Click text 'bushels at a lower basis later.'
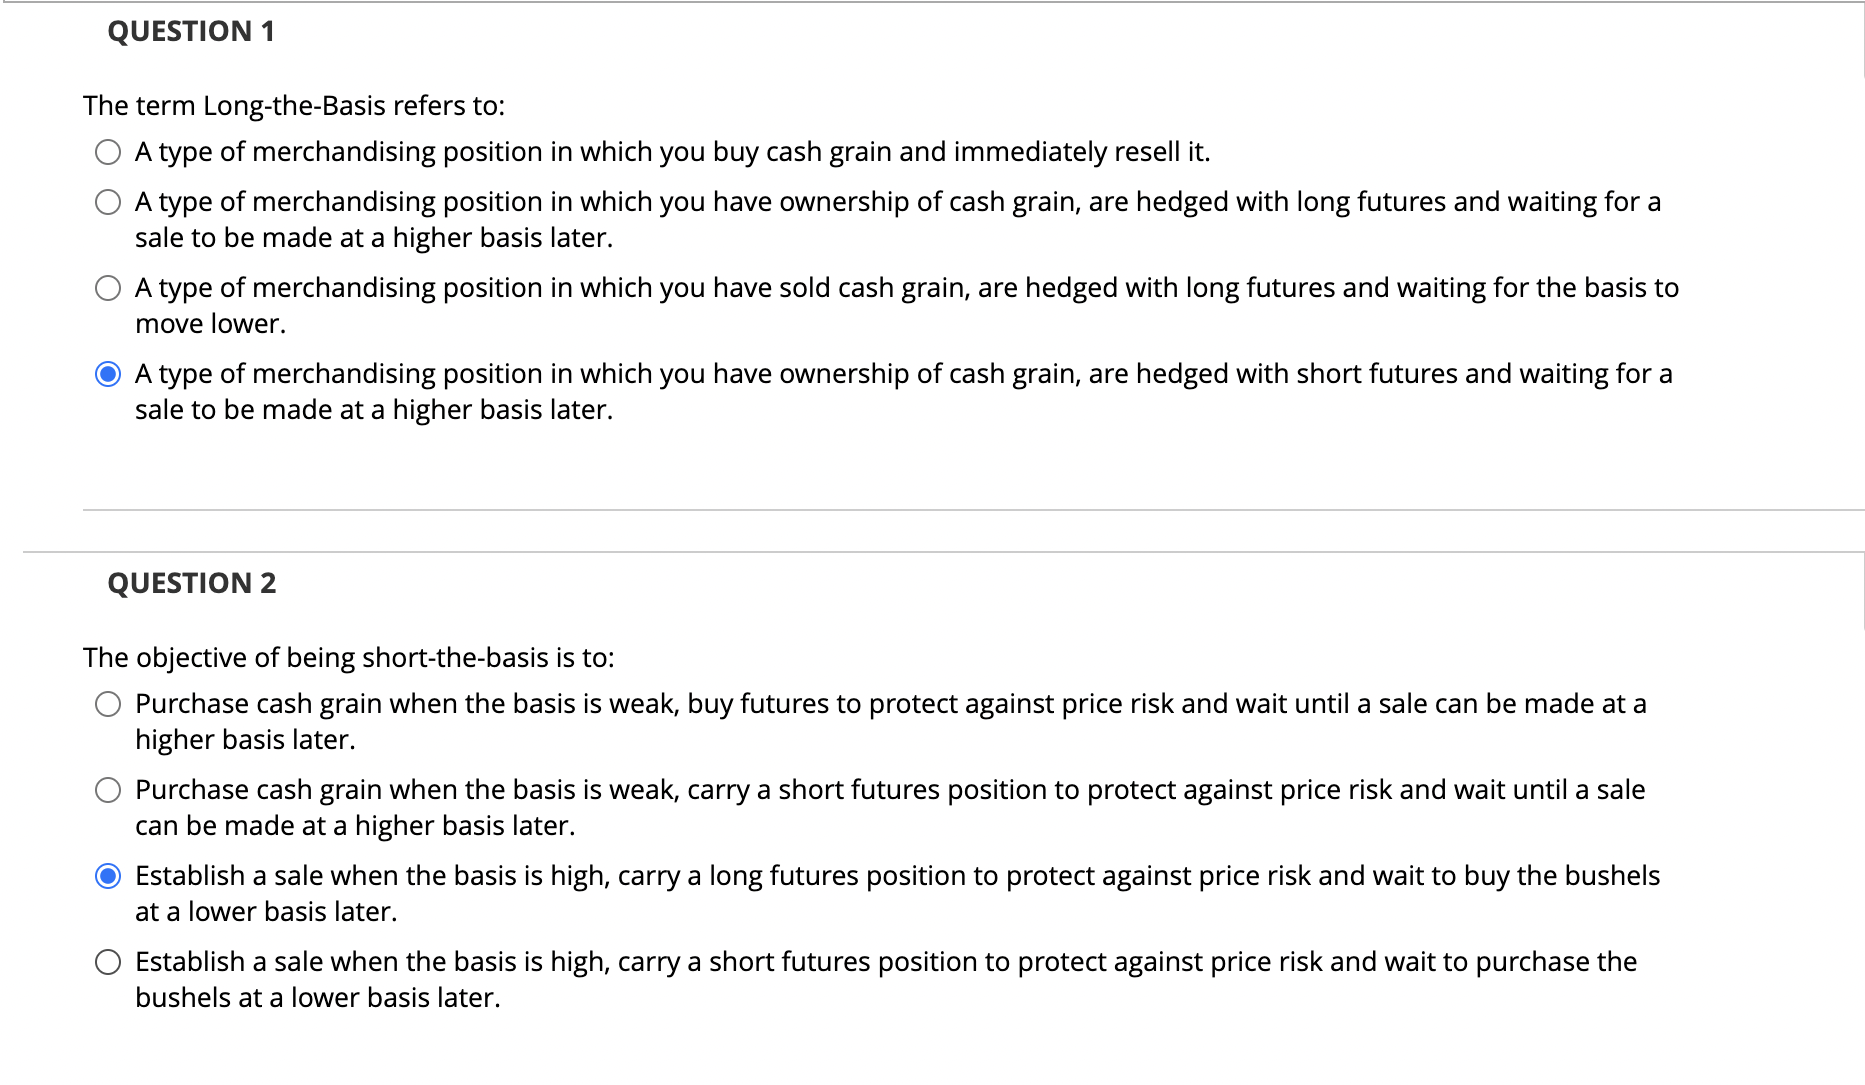Screen dimensions: 1865x1085 click(317, 998)
